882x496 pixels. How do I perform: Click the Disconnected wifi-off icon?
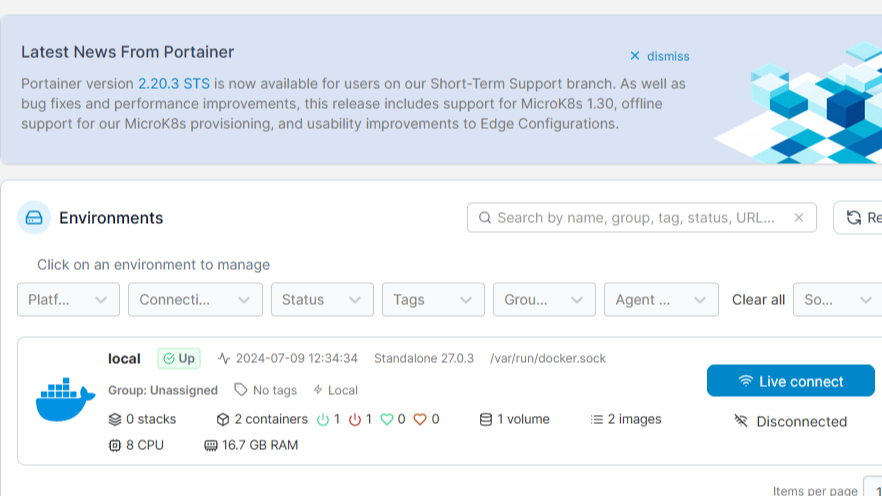click(741, 421)
